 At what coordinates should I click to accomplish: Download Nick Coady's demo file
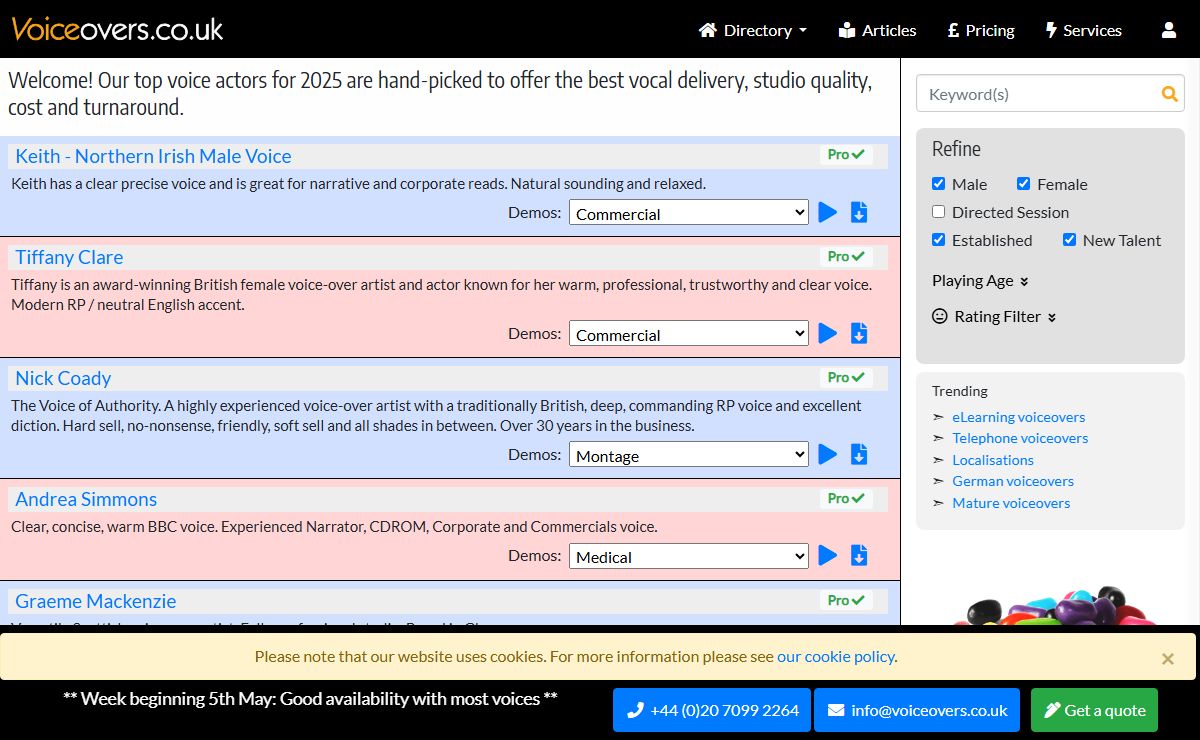pos(859,454)
